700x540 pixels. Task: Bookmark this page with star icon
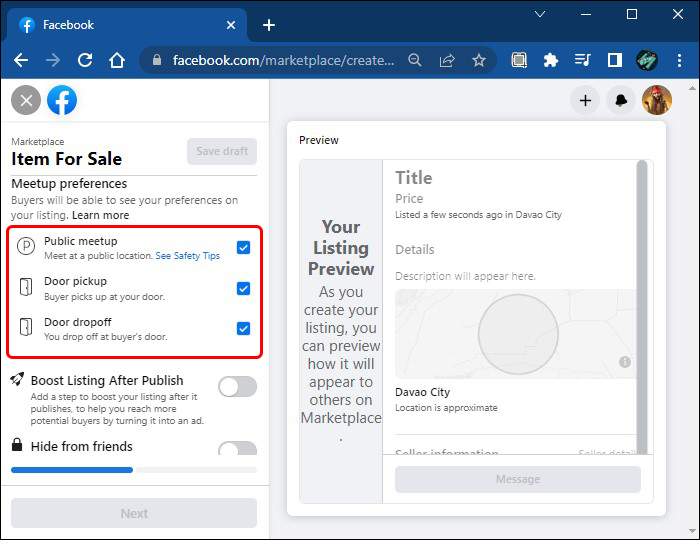479,60
